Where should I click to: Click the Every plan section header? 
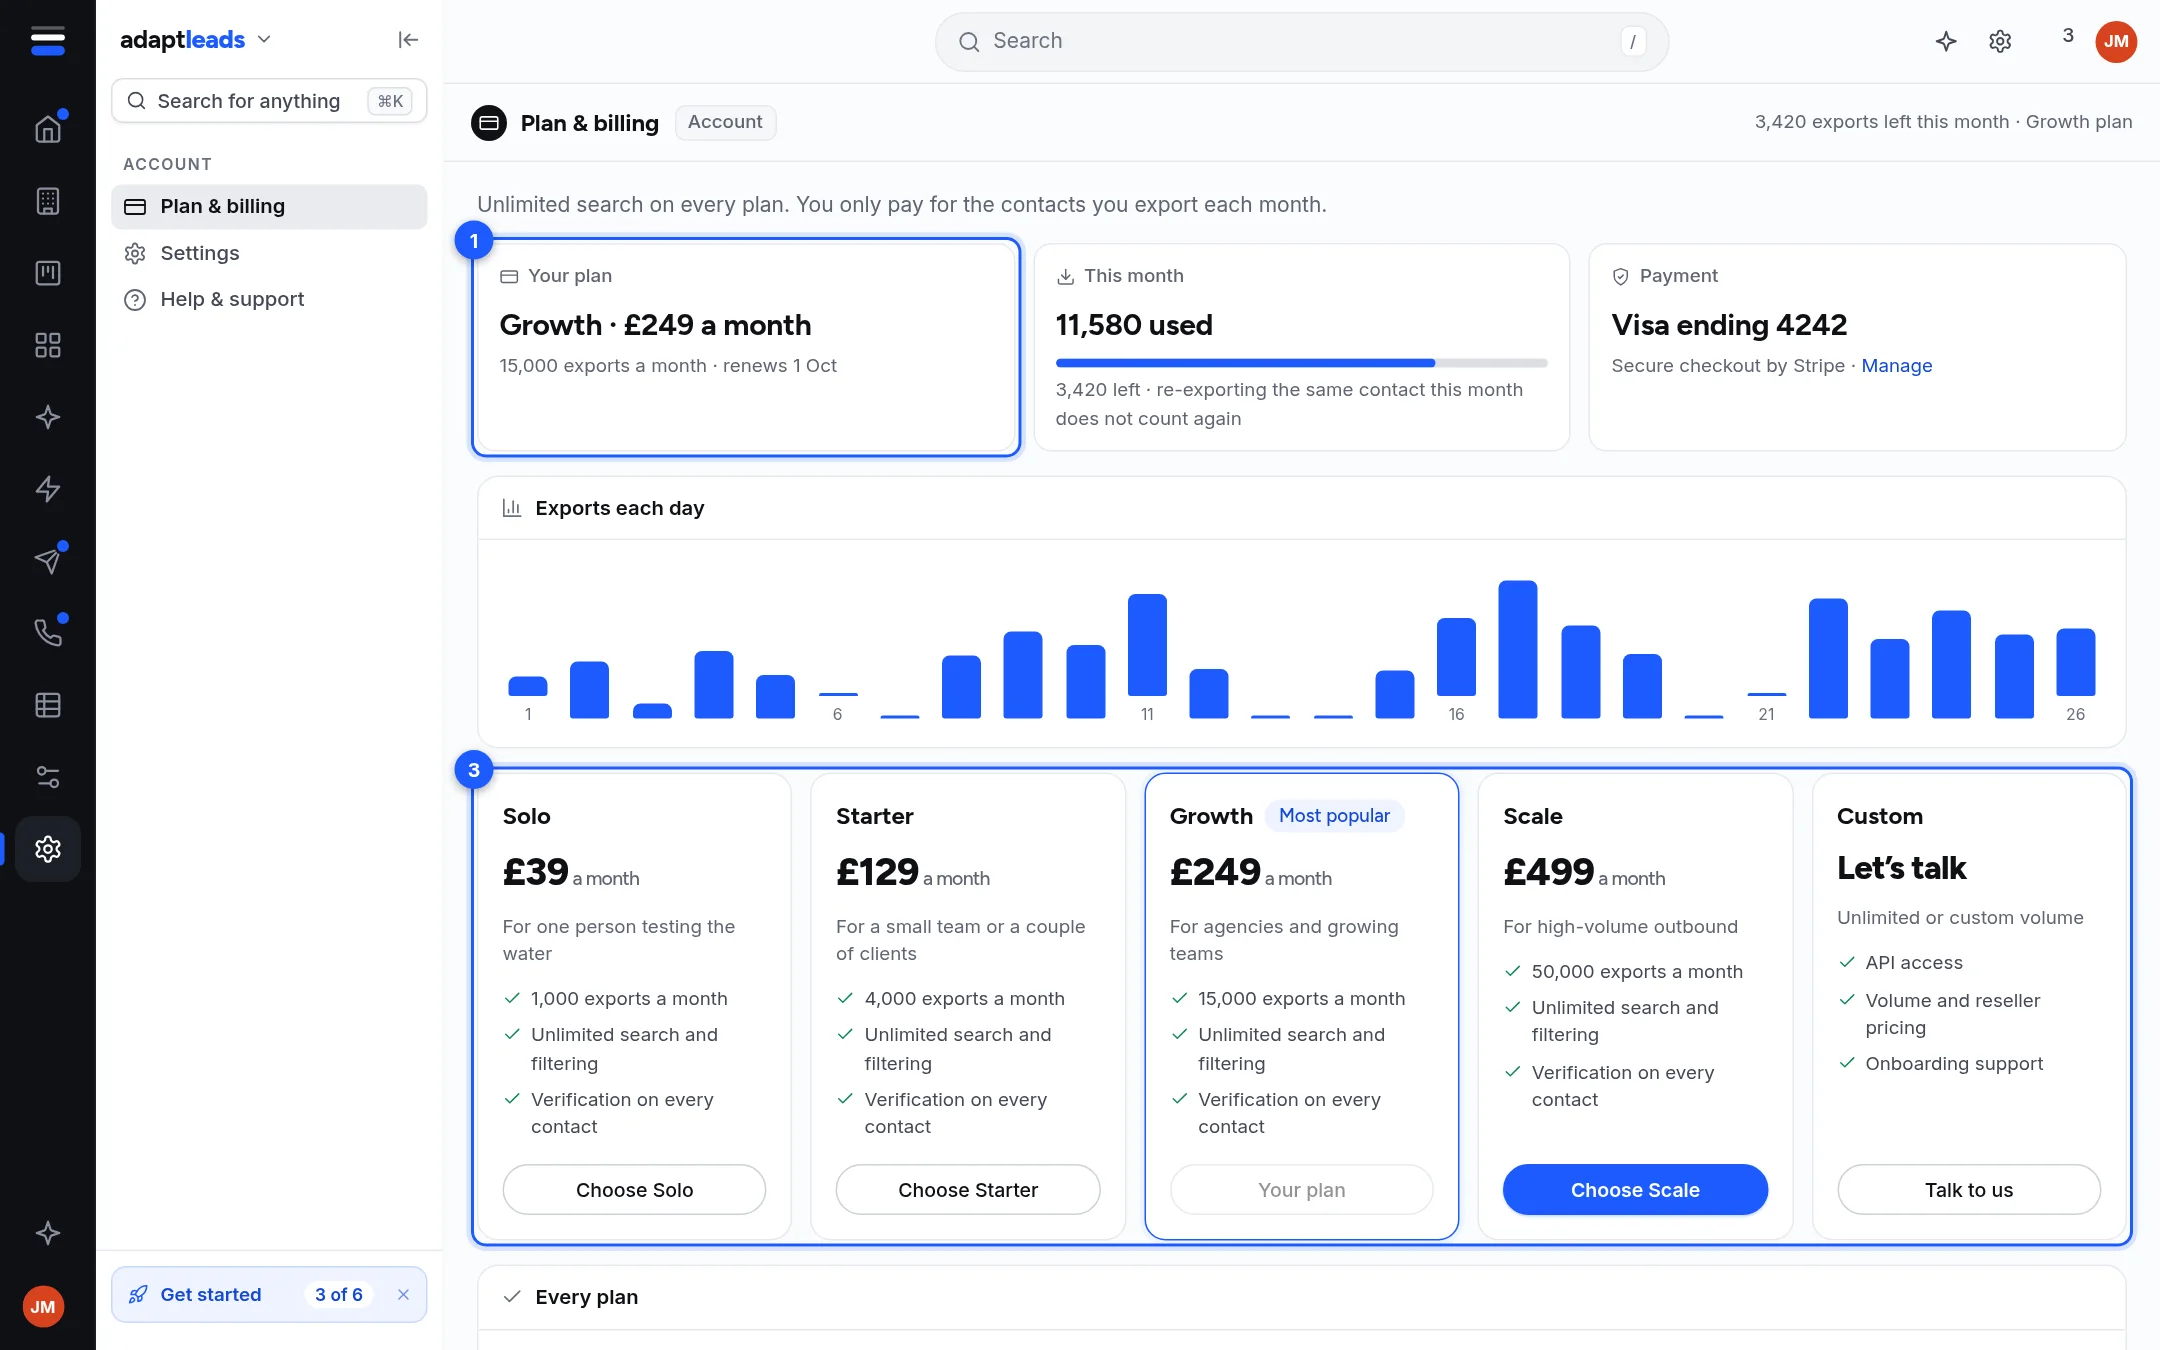pos(1301,1297)
